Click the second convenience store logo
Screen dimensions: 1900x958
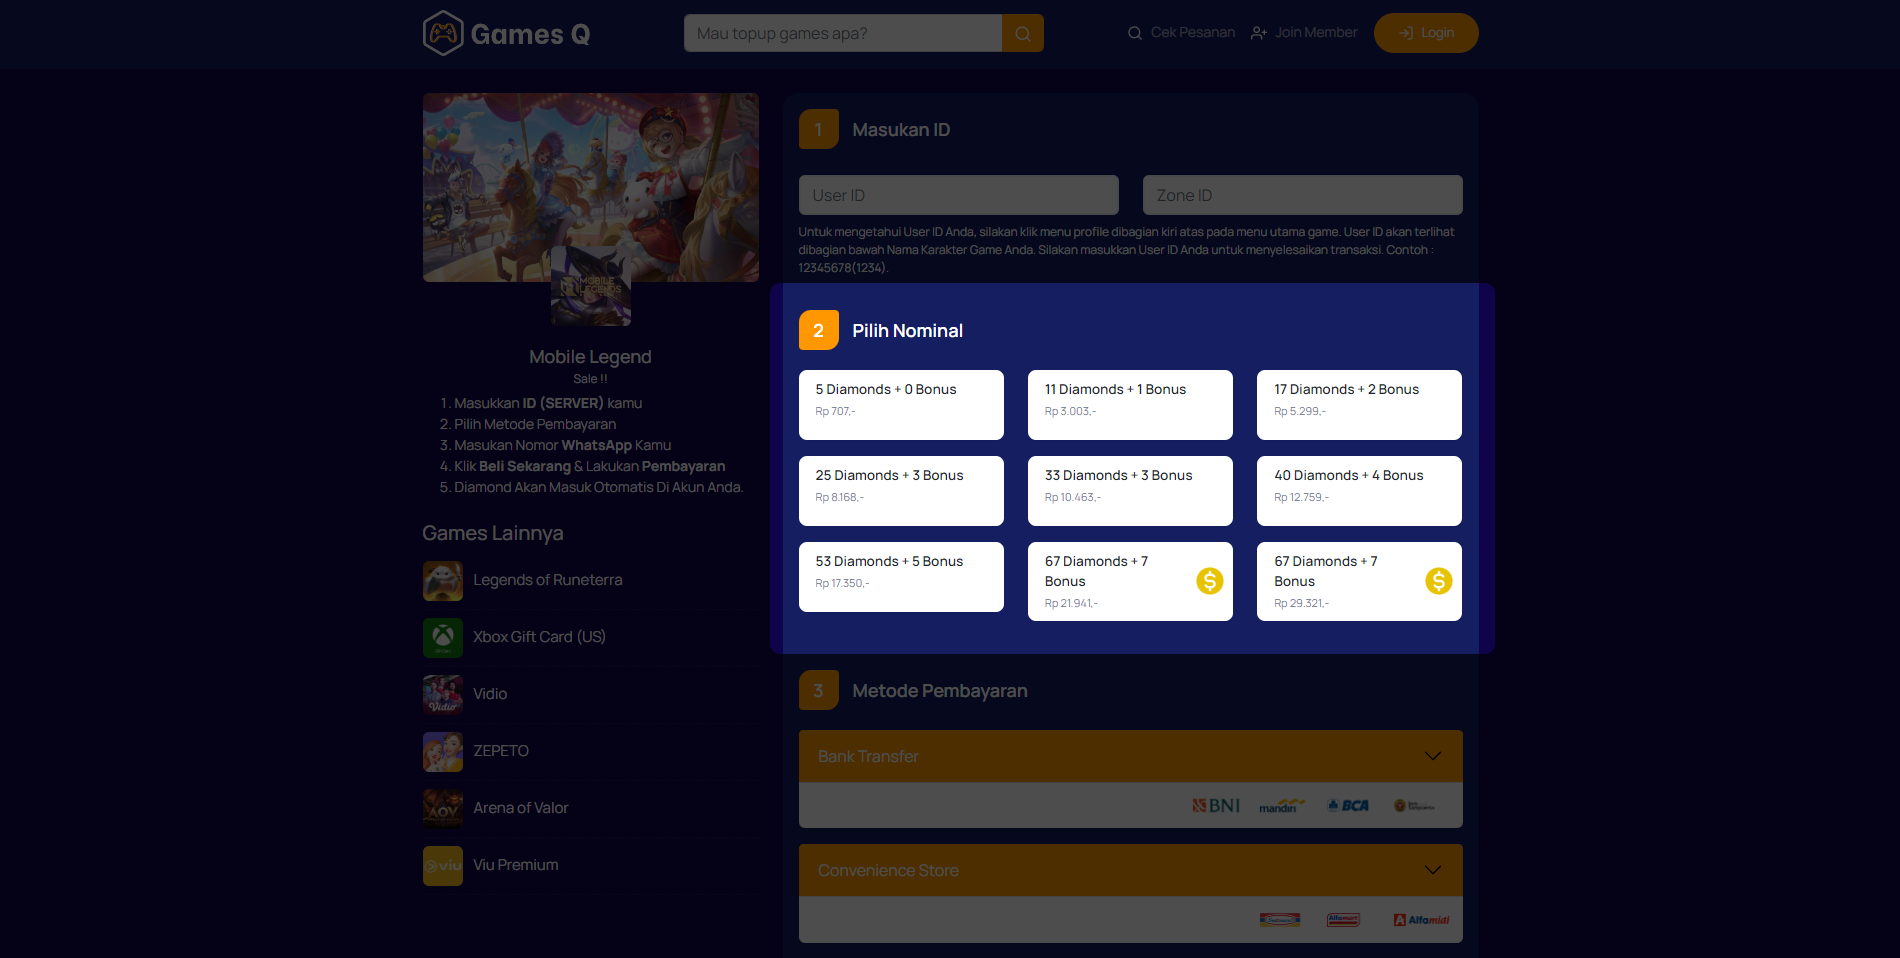click(1343, 920)
